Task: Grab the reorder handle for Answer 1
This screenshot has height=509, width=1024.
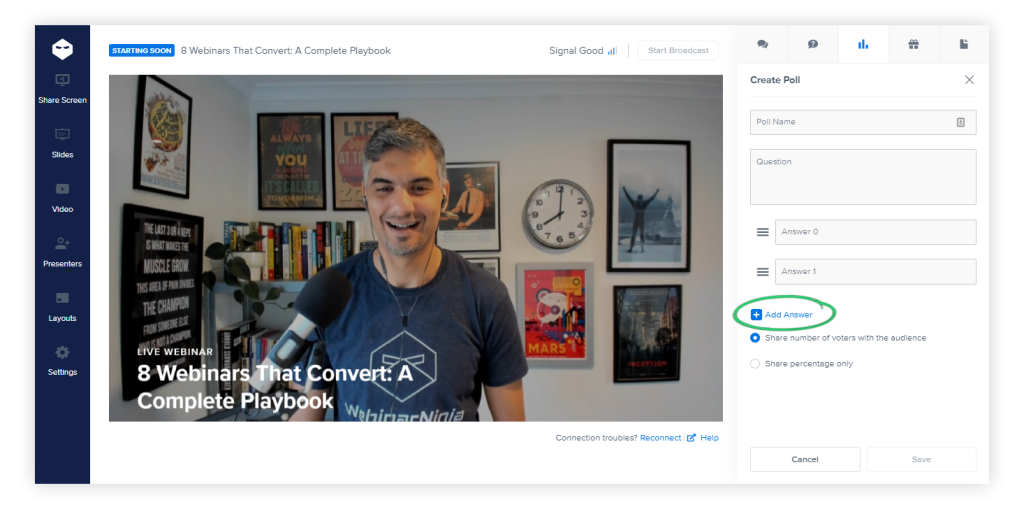Action: [762, 271]
